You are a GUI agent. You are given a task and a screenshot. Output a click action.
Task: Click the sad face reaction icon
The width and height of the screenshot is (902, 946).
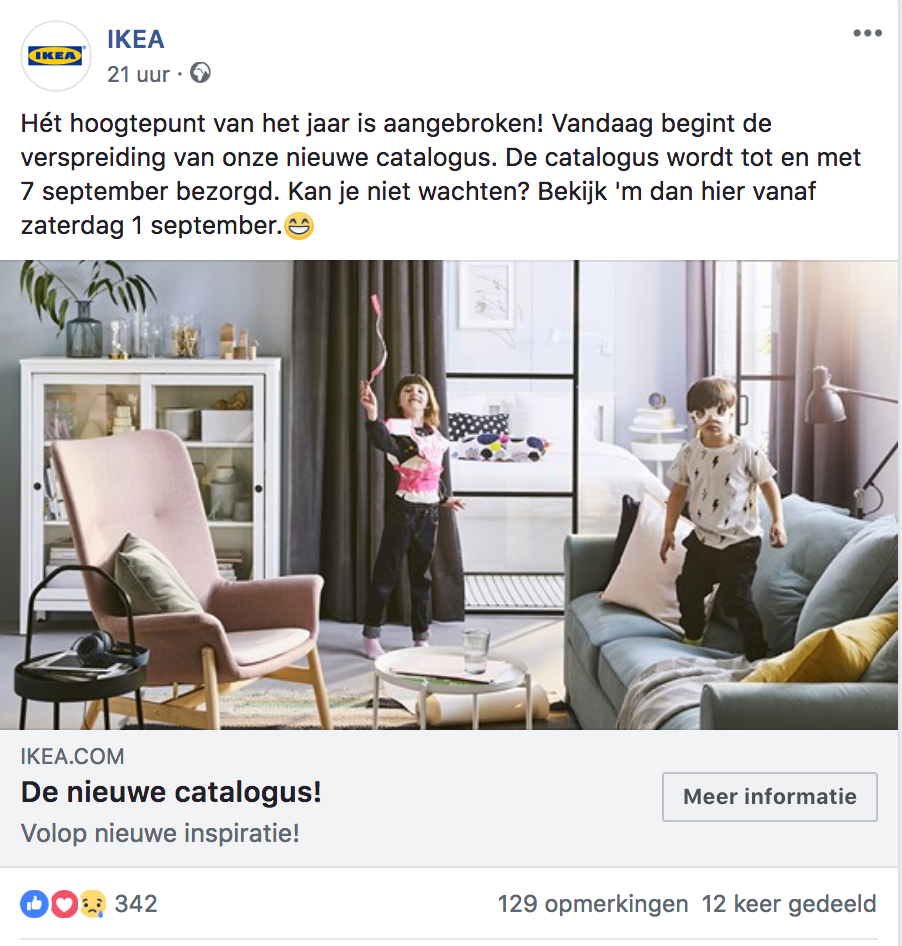point(92,904)
